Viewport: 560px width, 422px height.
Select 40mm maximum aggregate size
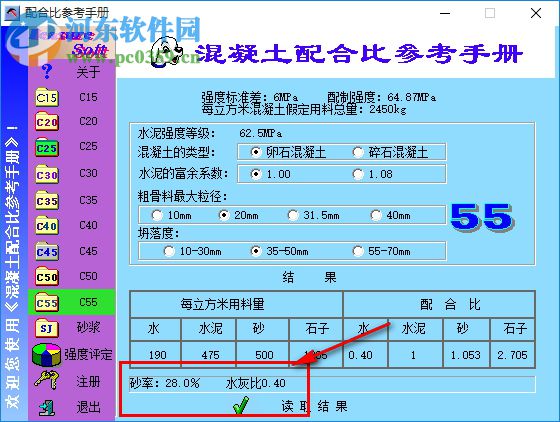click(x=376, y=215)
